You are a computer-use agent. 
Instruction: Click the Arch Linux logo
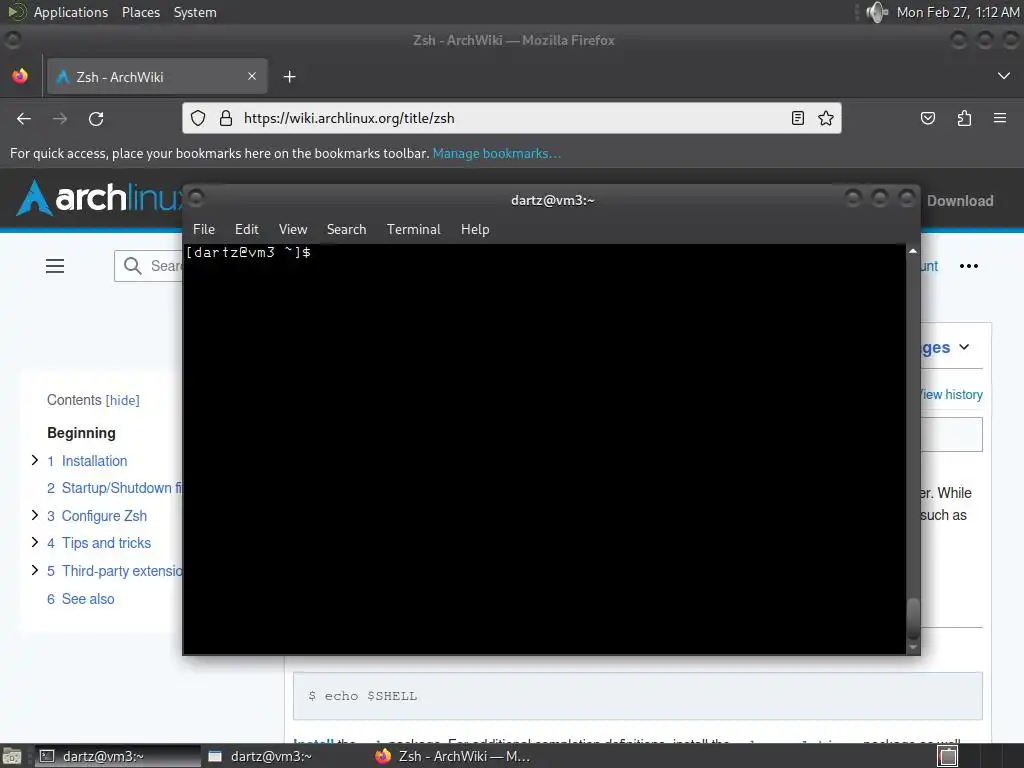tap(99, 198)
